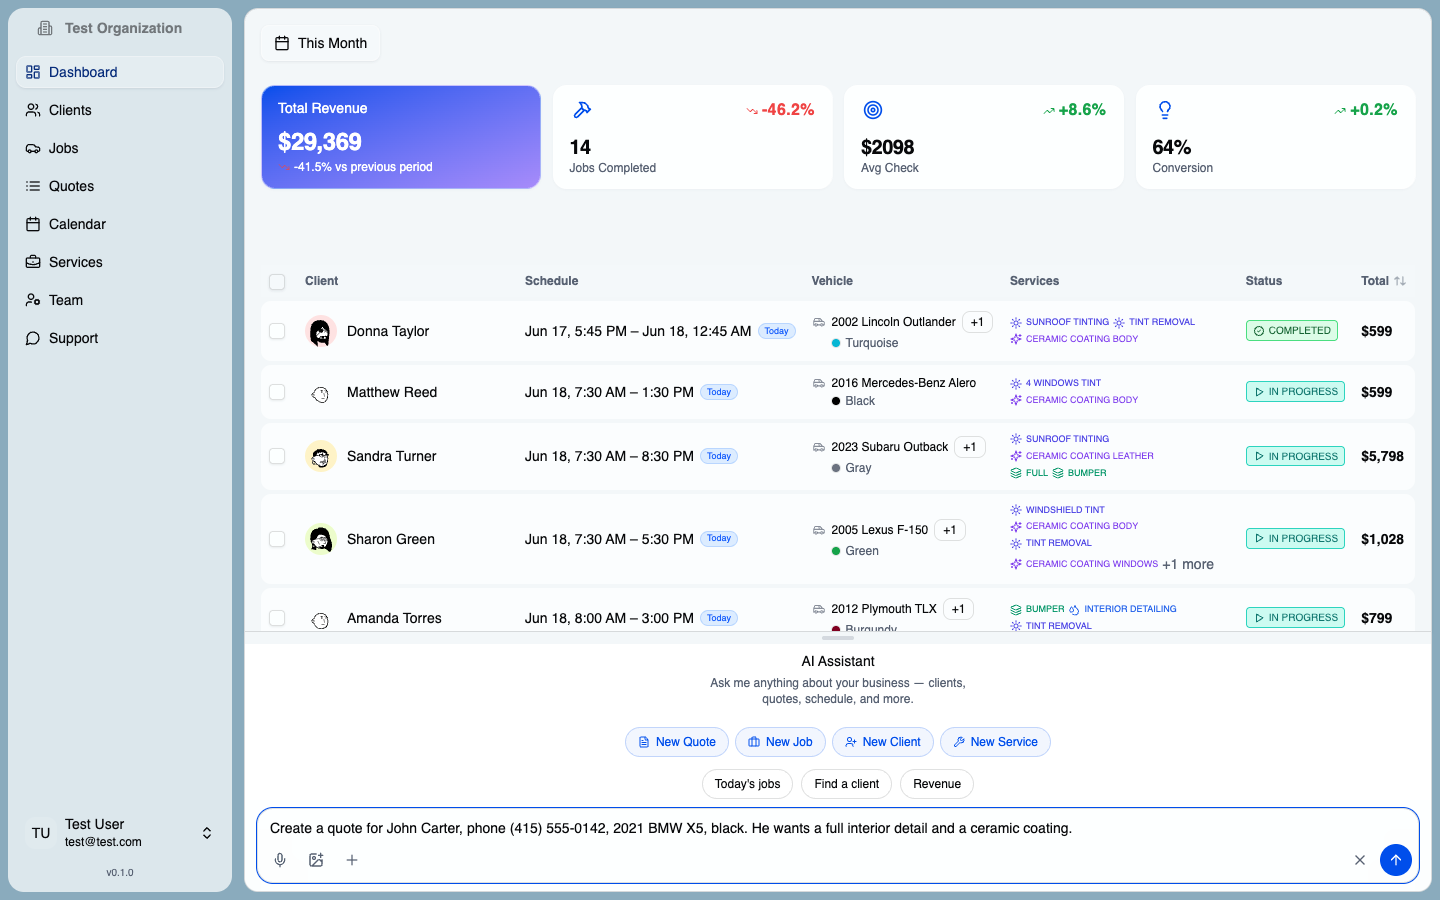
Task: Click the New Client suggestion chip
Action: pos(883,742)
